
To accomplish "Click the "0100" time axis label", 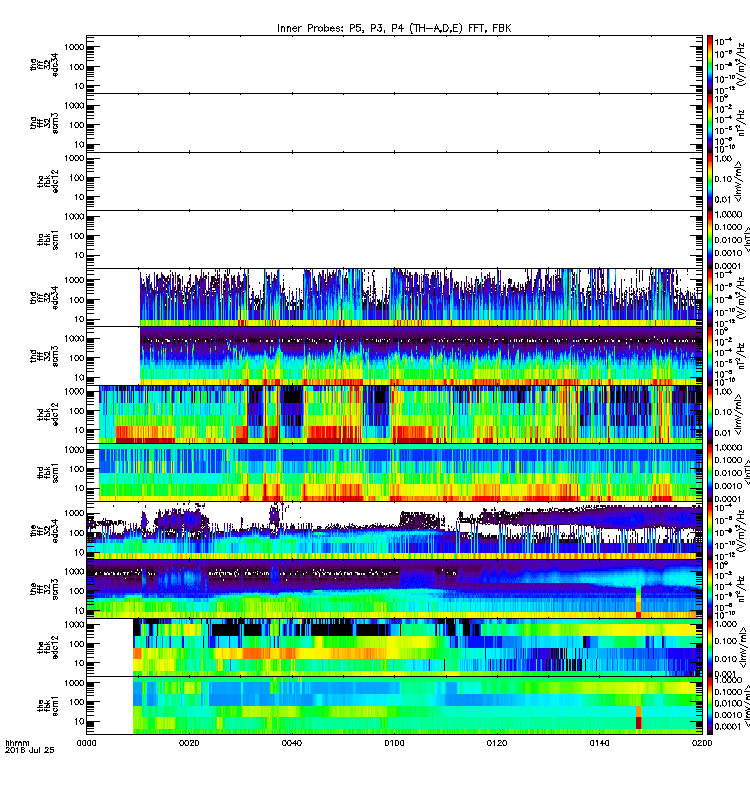I will tap(394, 743).
